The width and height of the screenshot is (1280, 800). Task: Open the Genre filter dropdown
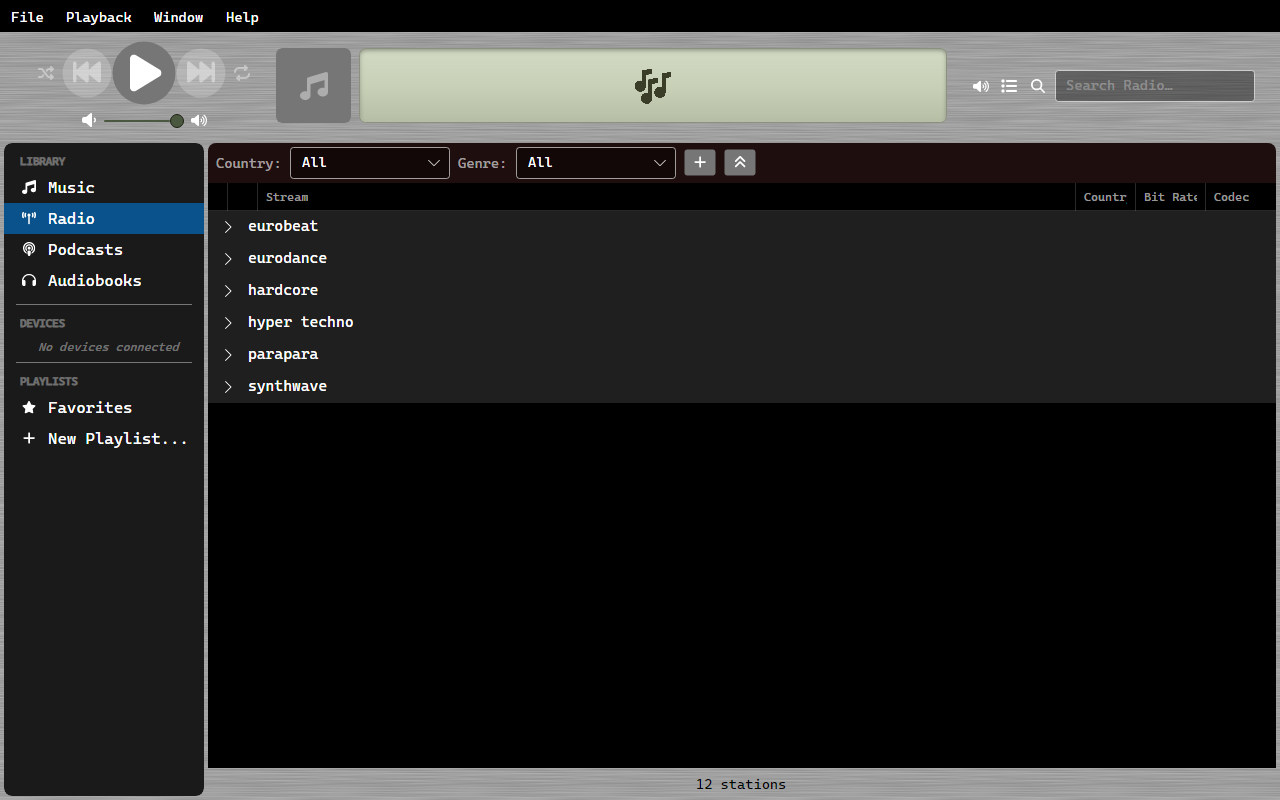(596, 163)
